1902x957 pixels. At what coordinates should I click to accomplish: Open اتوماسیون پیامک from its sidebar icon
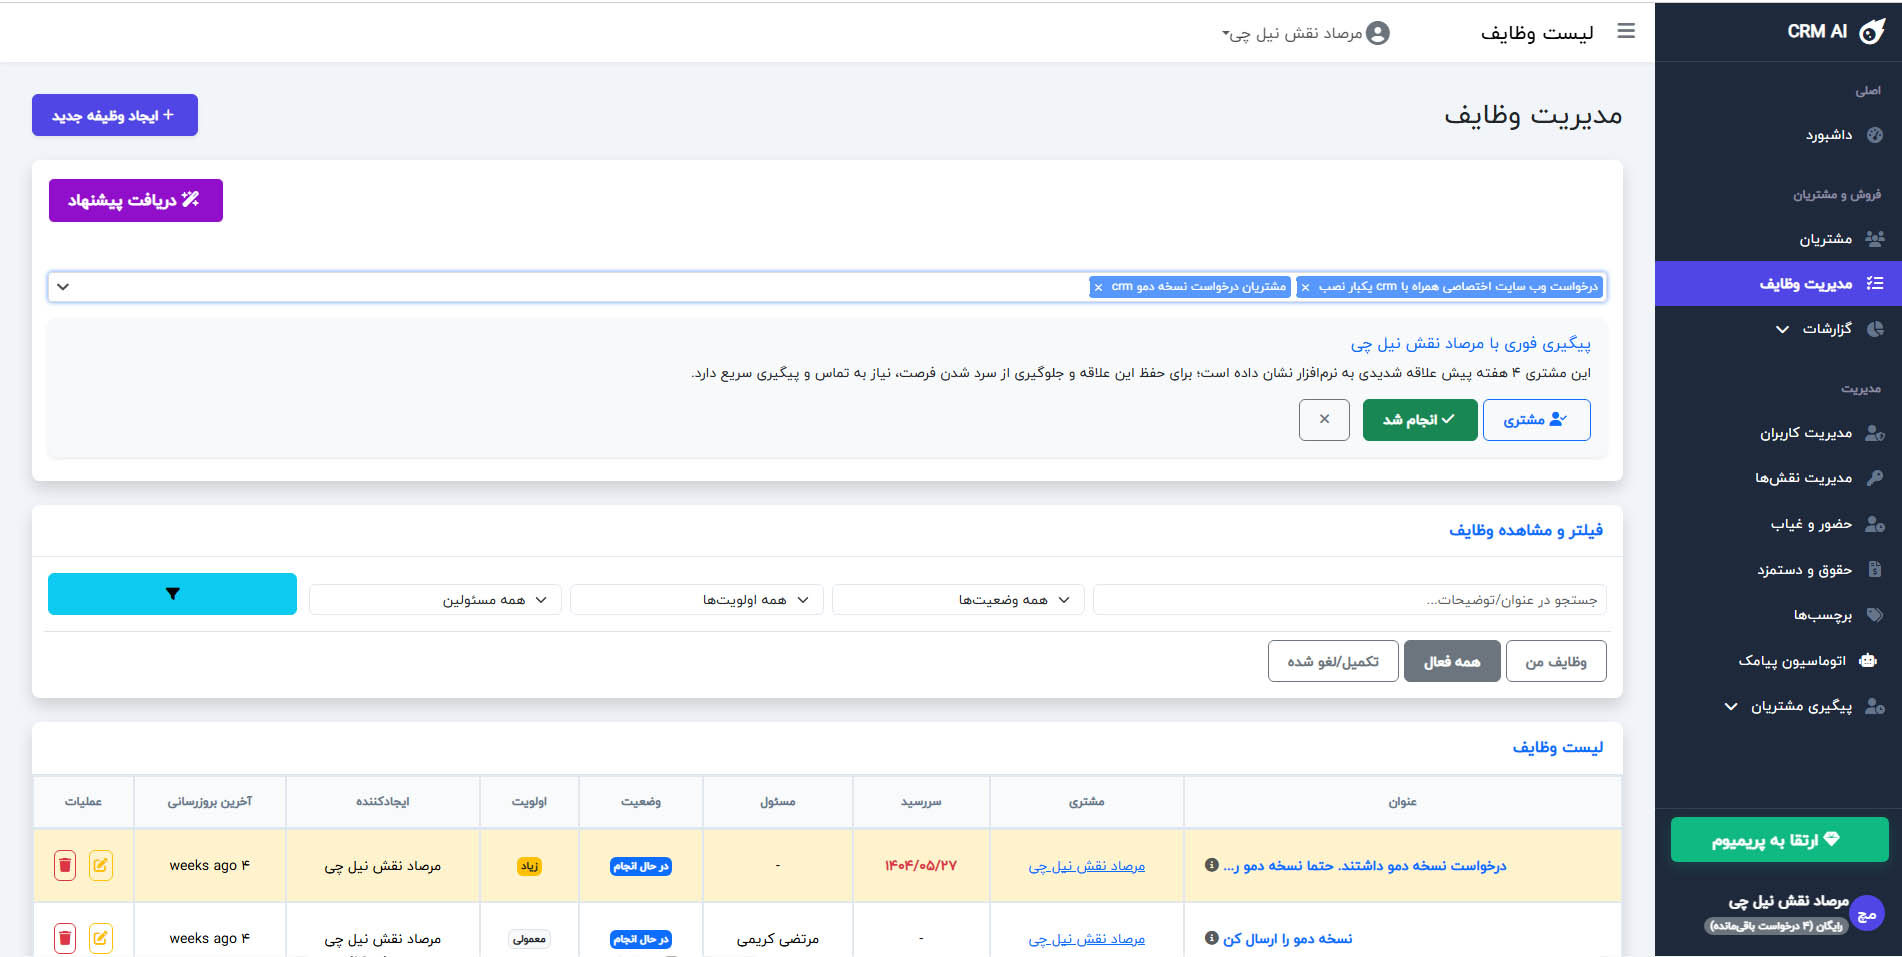tap(1870, 660)
